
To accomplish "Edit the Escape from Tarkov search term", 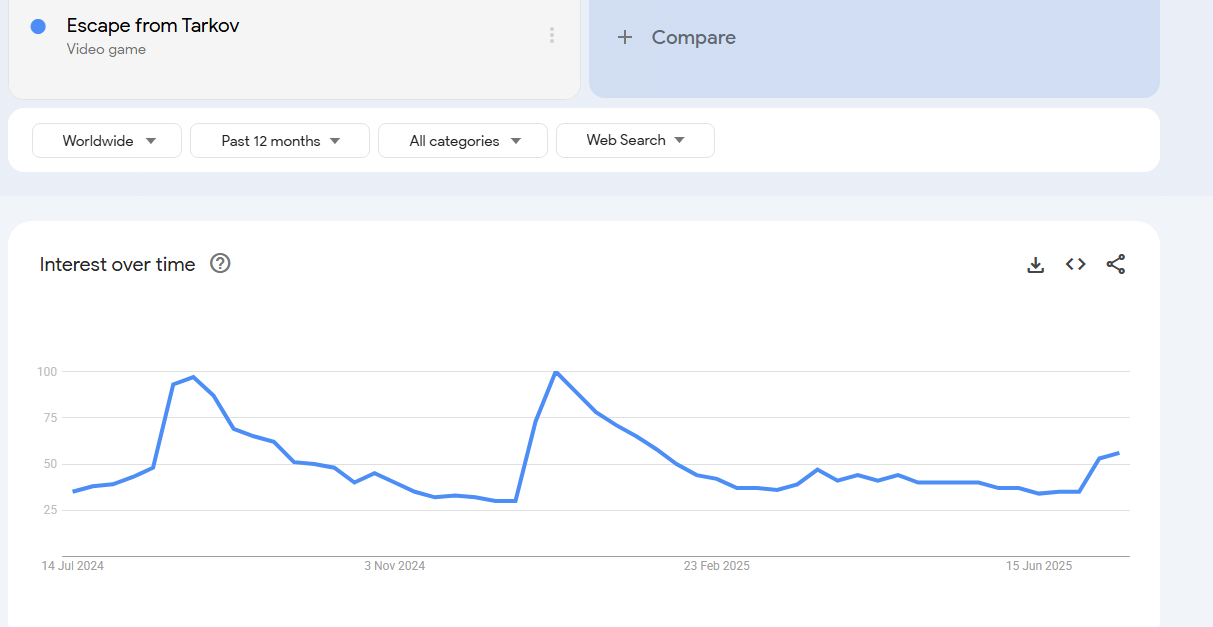I will (153, 26).
